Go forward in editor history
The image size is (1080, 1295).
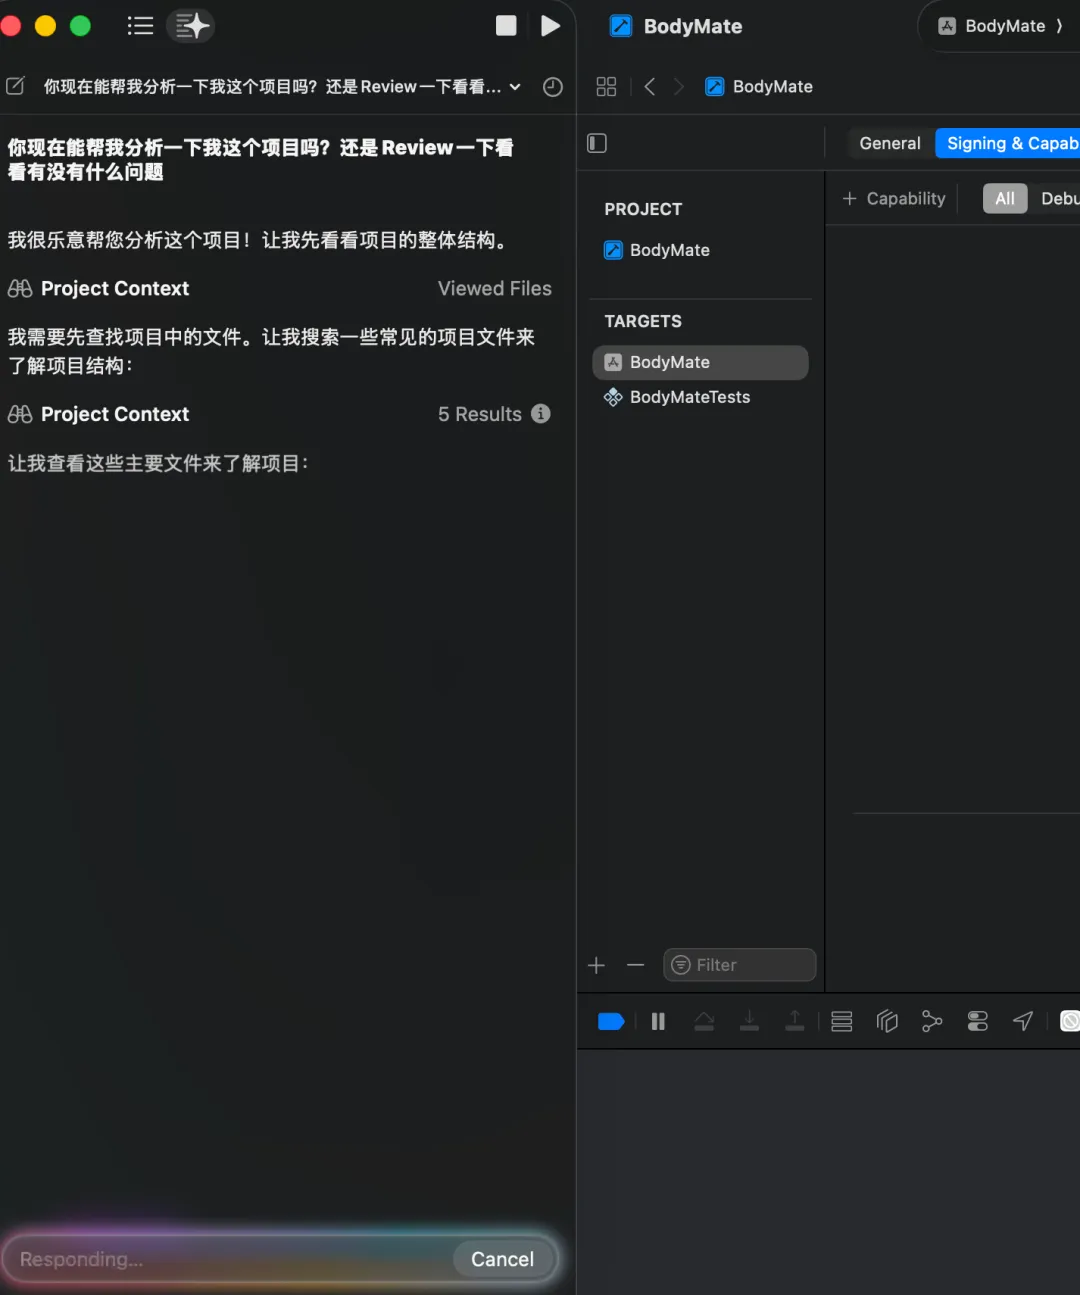tap(679, 87)
